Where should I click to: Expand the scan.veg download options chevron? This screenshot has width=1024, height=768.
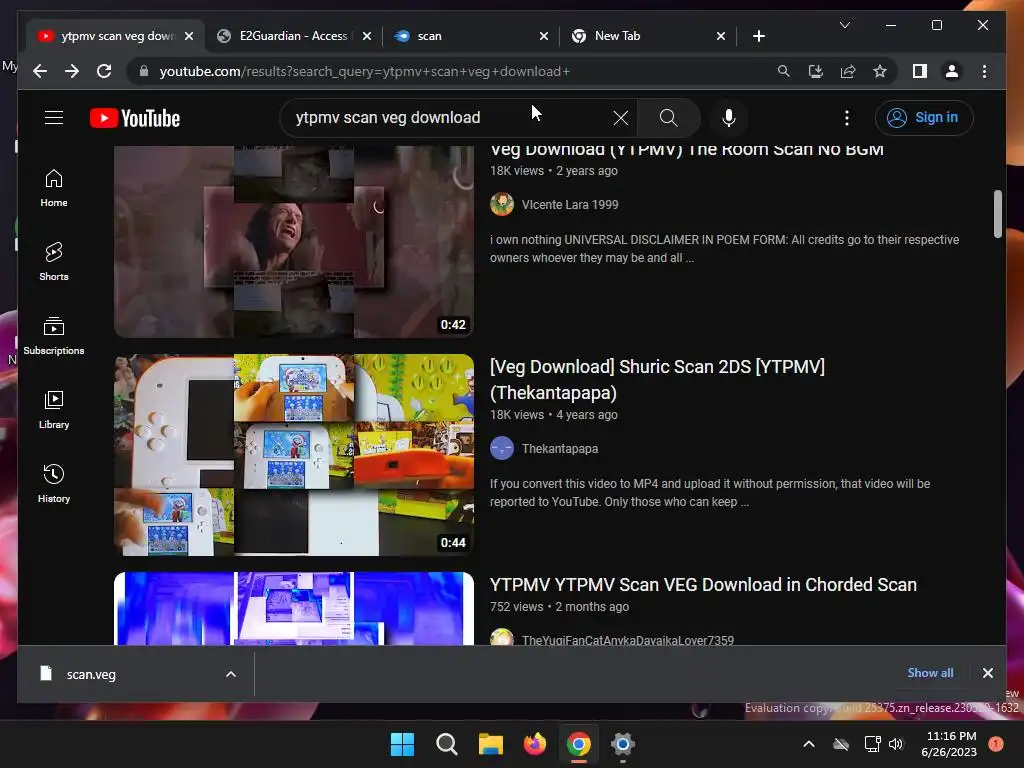[231, 675]
